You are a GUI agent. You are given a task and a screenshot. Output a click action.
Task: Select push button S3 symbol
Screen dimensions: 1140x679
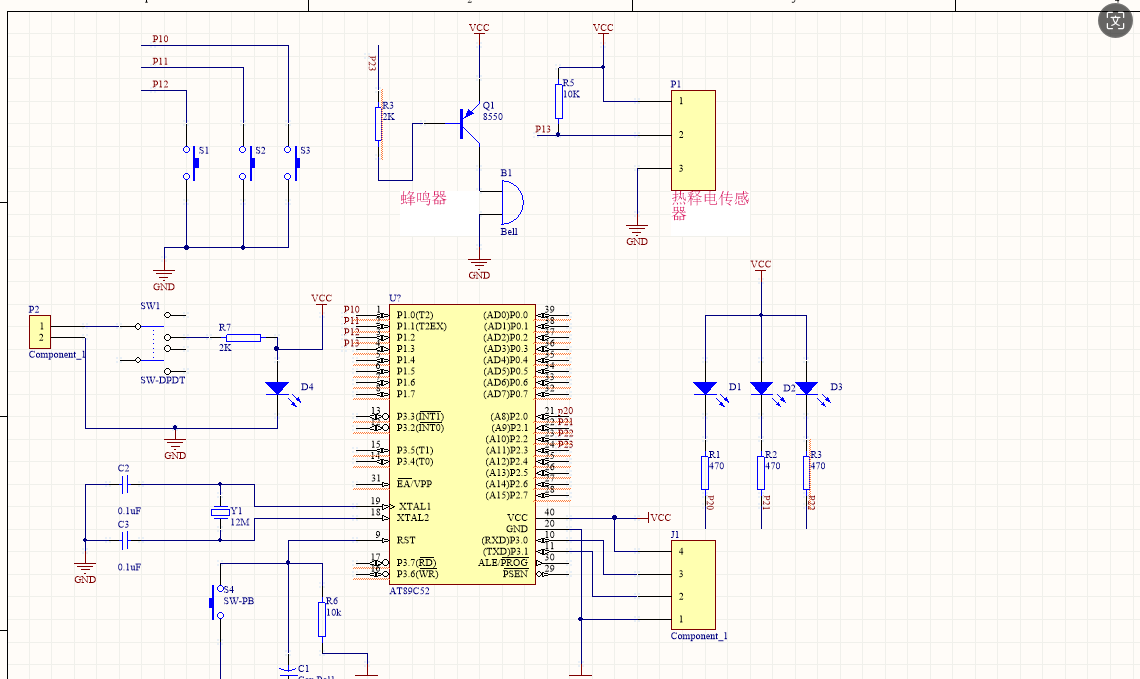tap(292, 163)
